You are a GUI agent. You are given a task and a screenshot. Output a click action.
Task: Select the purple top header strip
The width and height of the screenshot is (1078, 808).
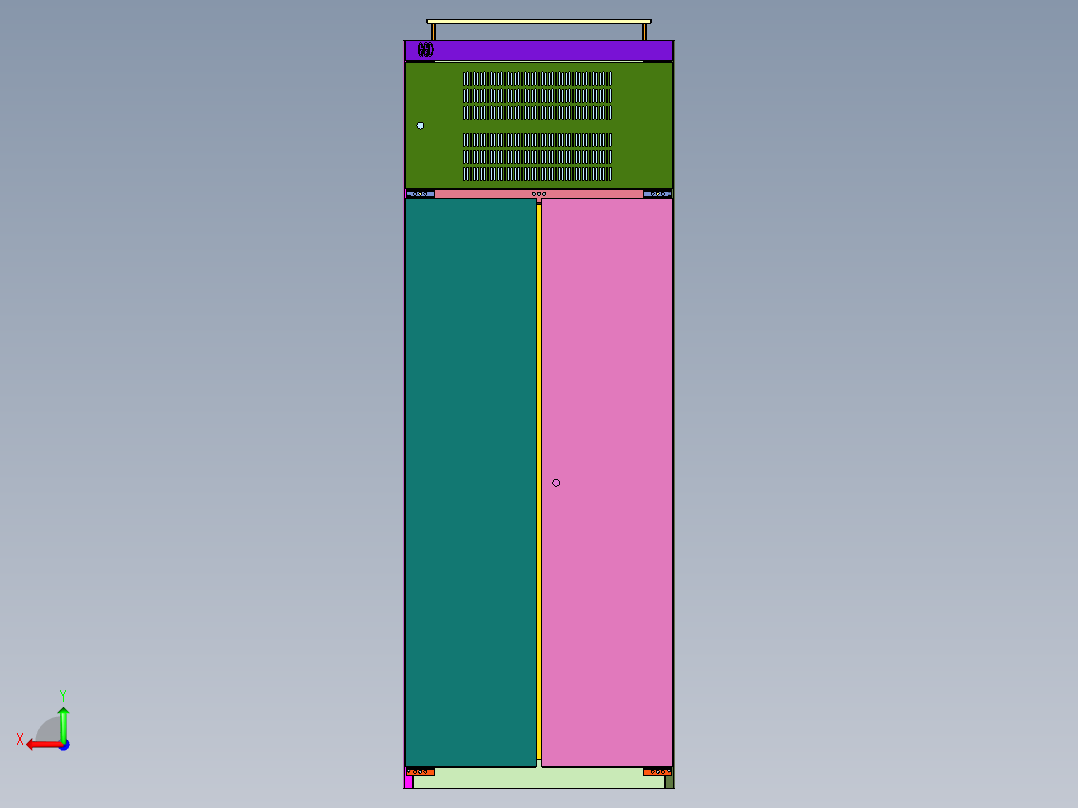click(x=539, y=50)
